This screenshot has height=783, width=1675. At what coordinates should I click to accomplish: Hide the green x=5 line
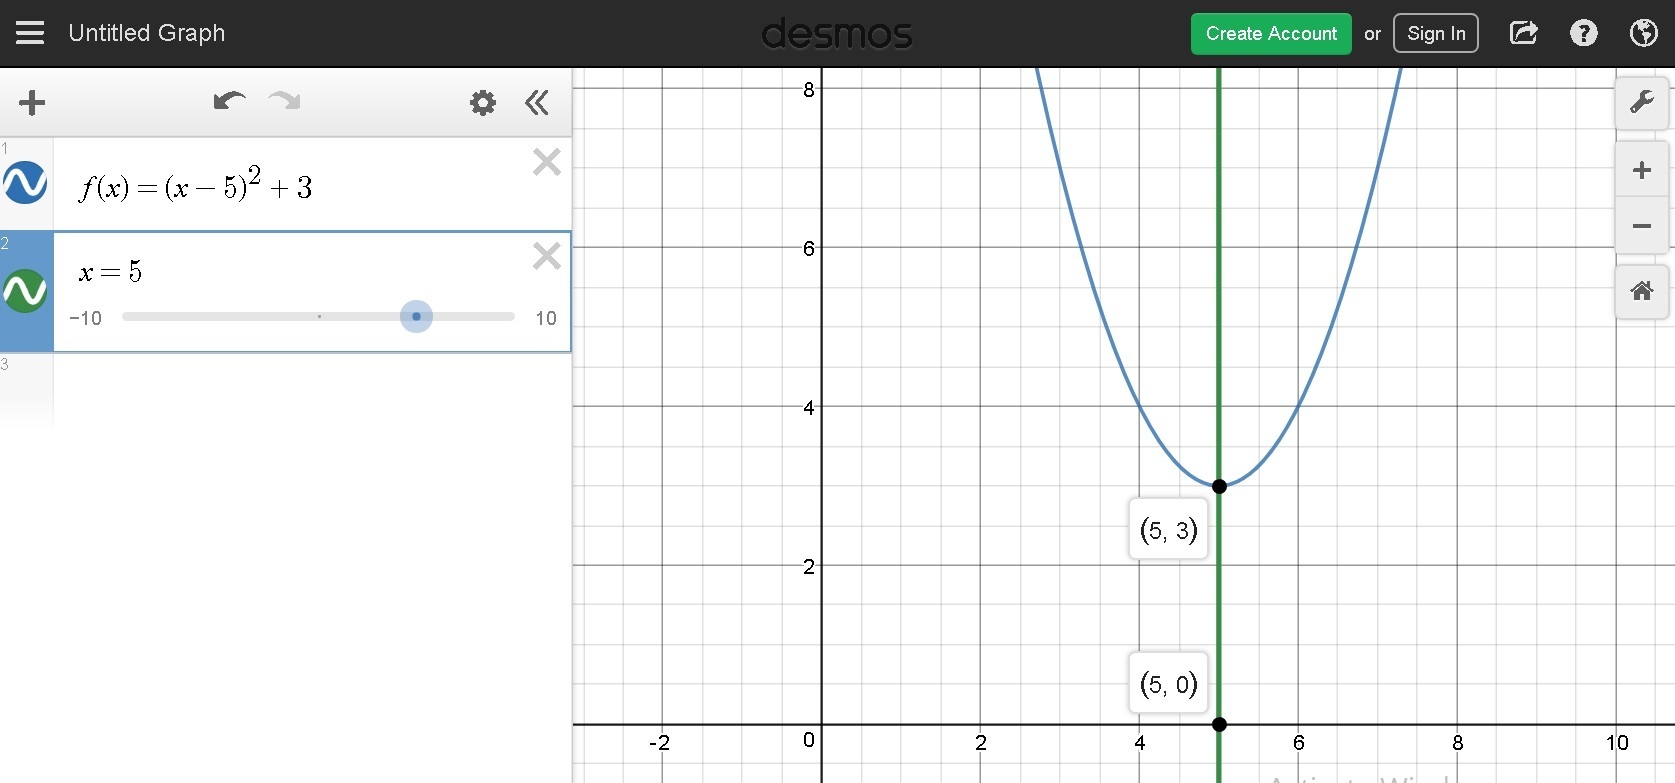[x=25, y=291]
